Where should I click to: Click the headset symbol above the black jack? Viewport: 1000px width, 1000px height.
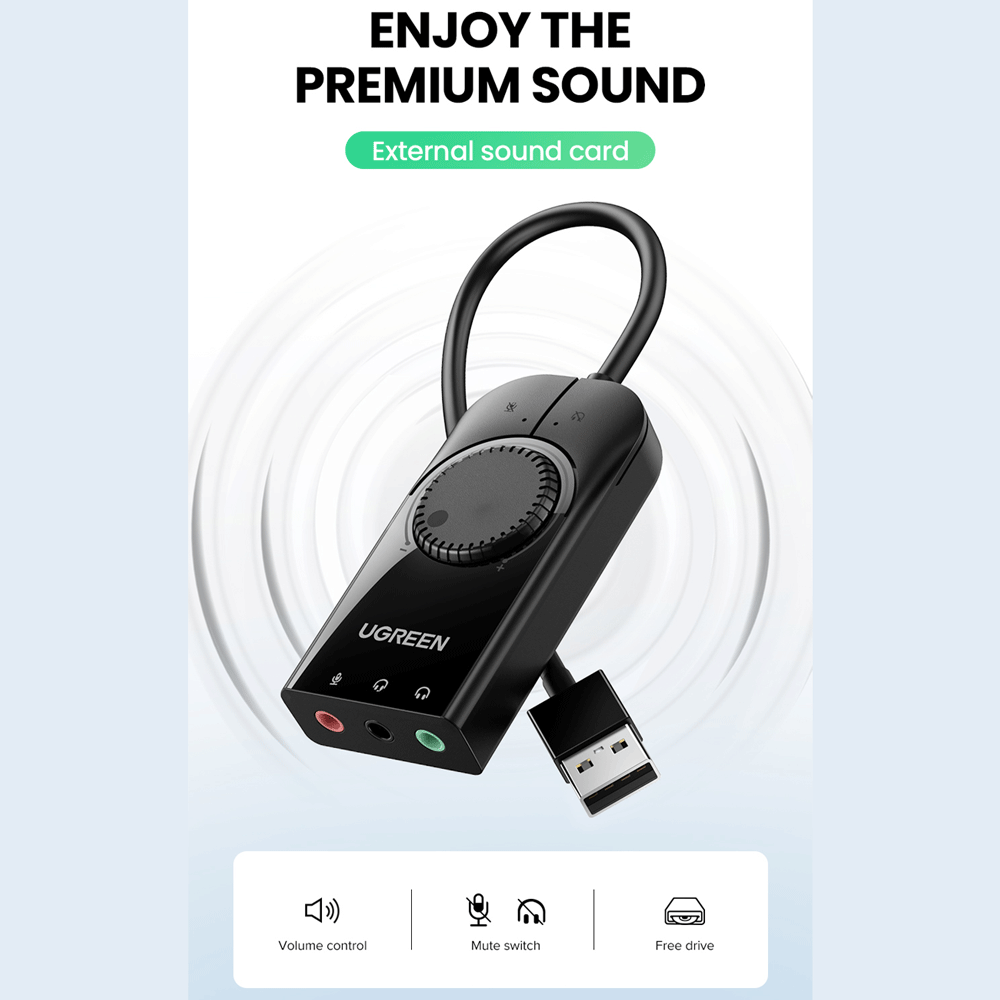pyautogui.click(x=381, y=685)
